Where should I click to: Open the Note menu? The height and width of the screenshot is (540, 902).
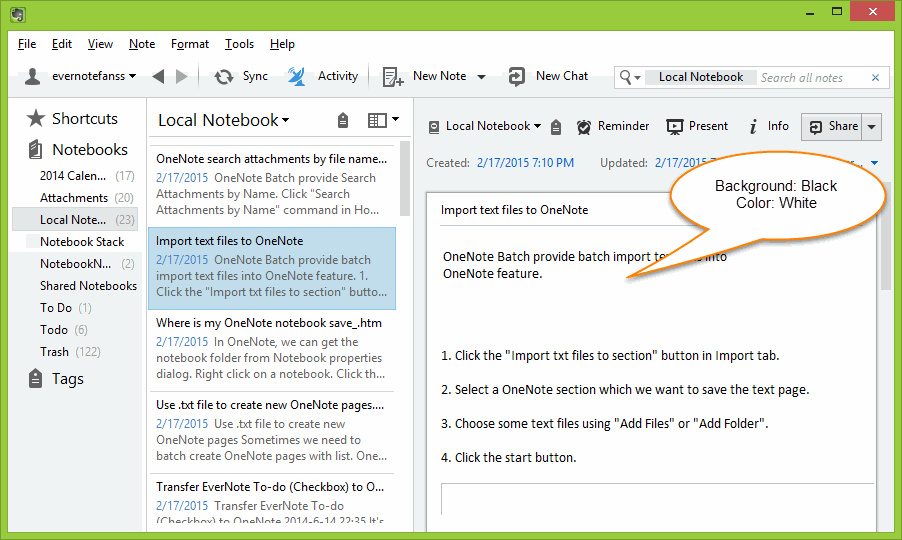pyautogui.click(x=142, y=44)
